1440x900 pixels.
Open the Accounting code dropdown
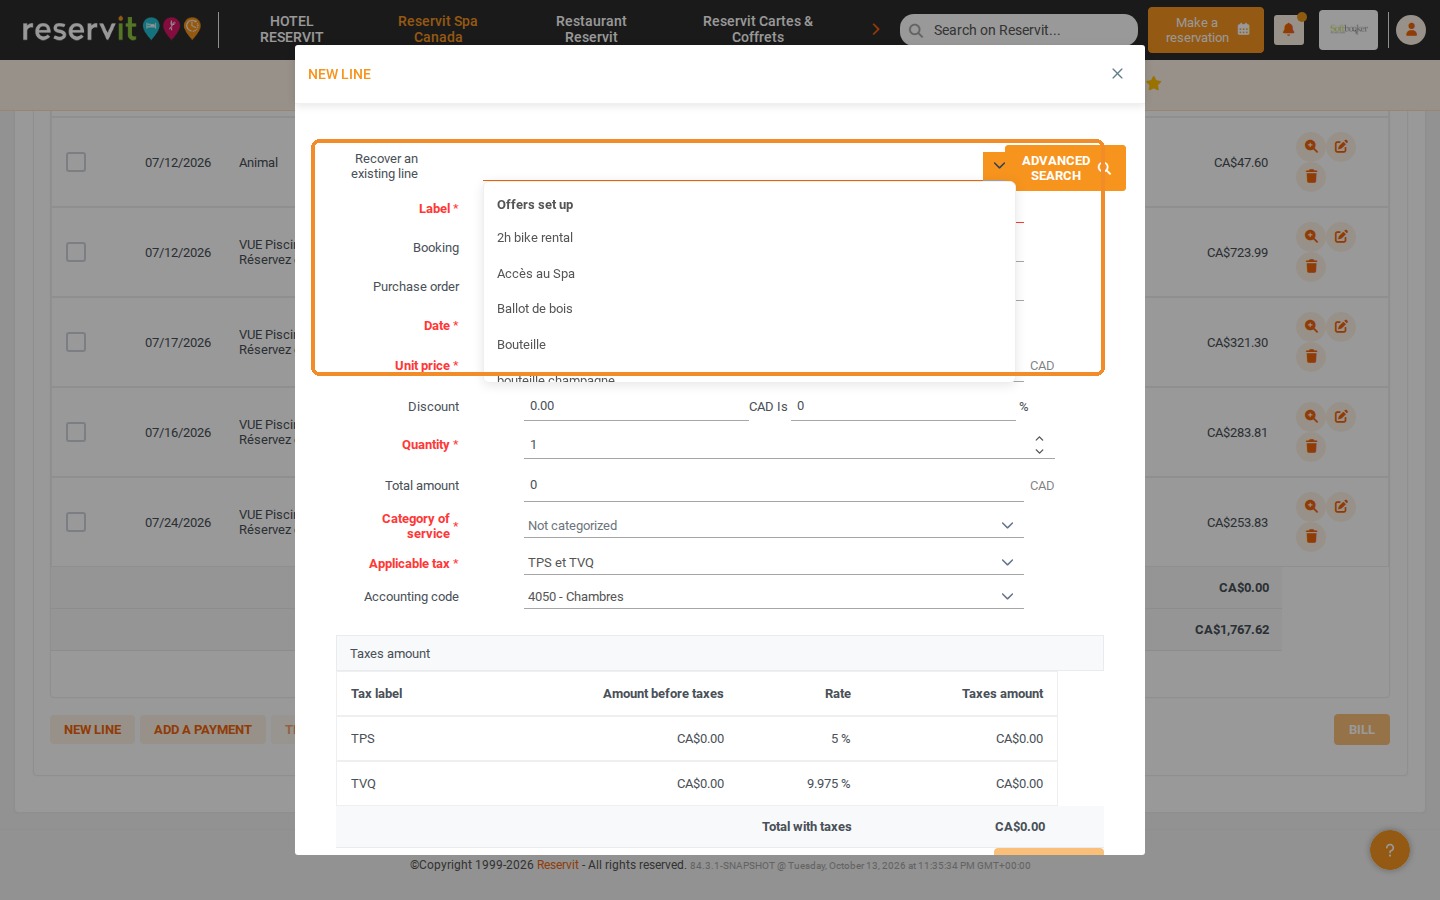tap(773, 597)
